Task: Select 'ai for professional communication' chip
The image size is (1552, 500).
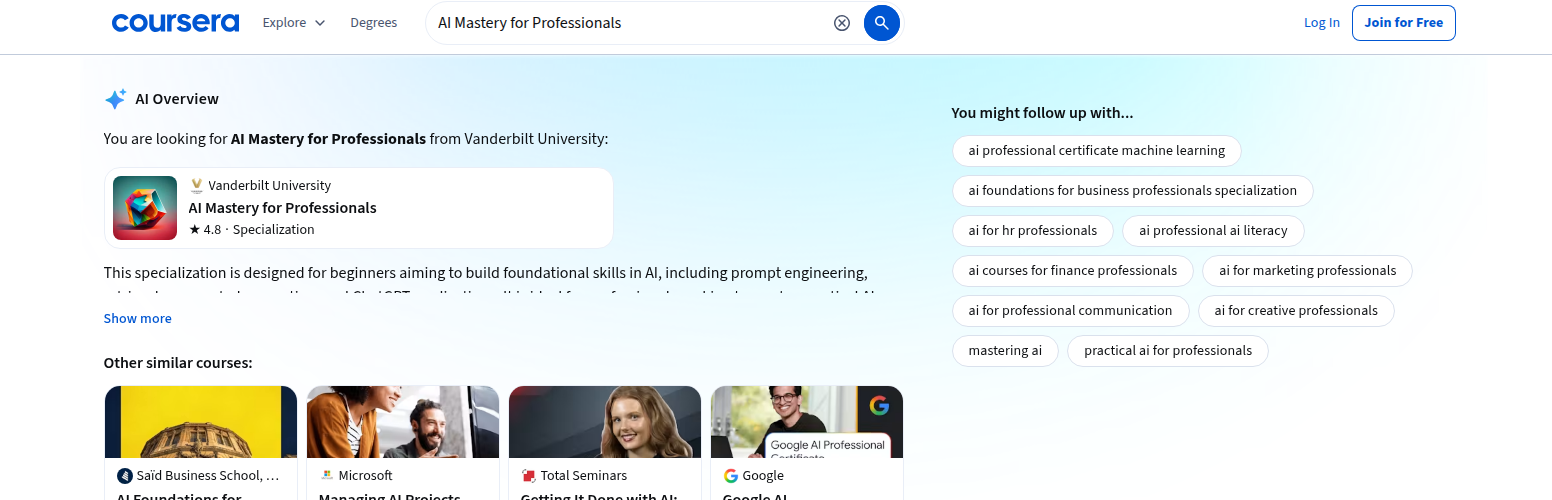Action: pyautogui.click(x=1070, y=311)
